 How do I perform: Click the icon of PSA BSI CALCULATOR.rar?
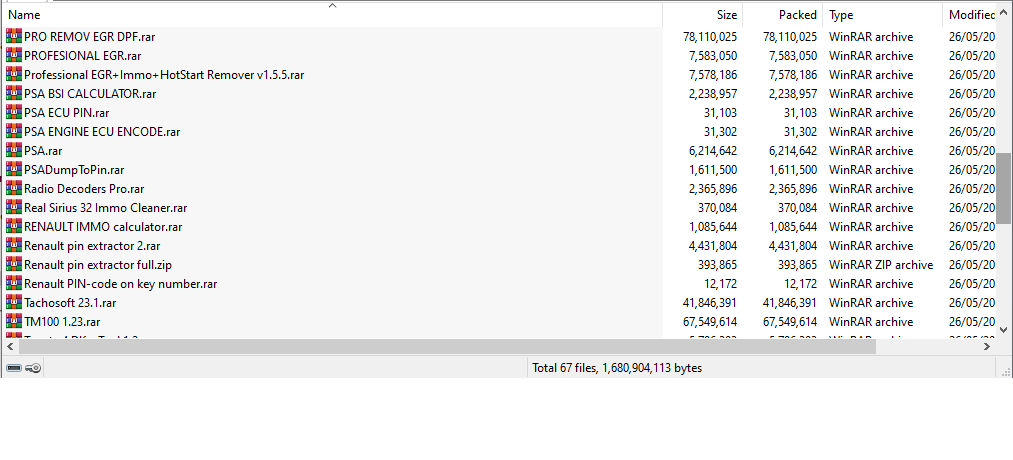tap(14, 94)
